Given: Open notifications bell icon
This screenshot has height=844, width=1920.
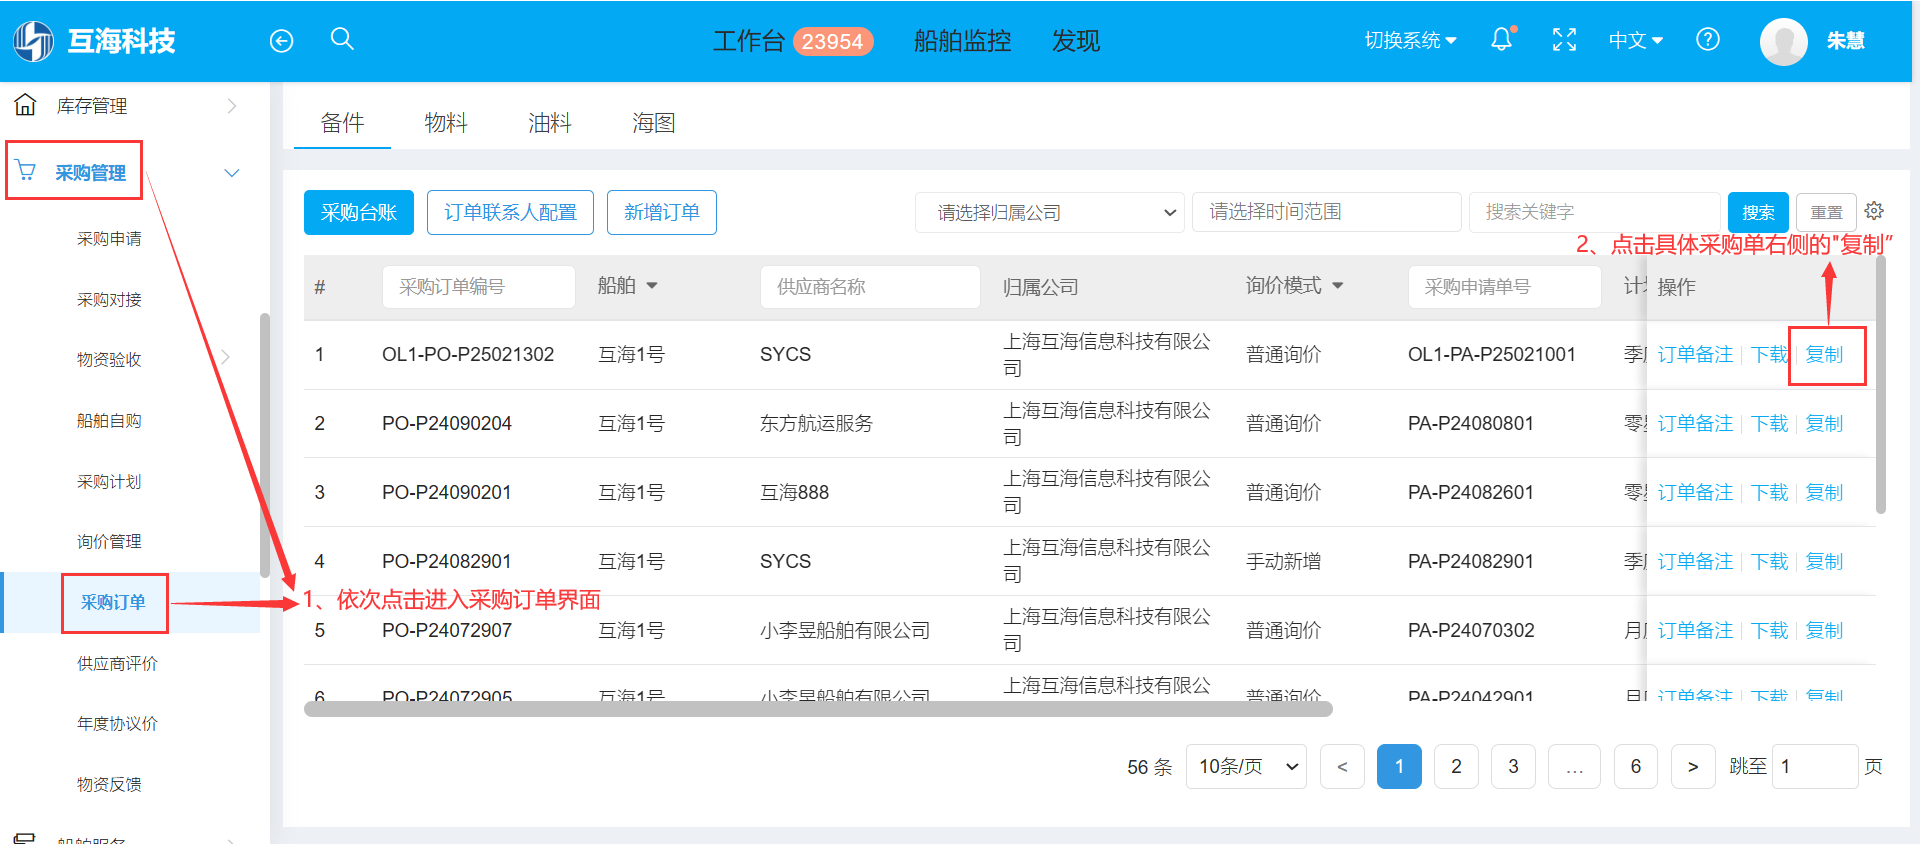Looking at the screenshot, I should coord(1502,40).
